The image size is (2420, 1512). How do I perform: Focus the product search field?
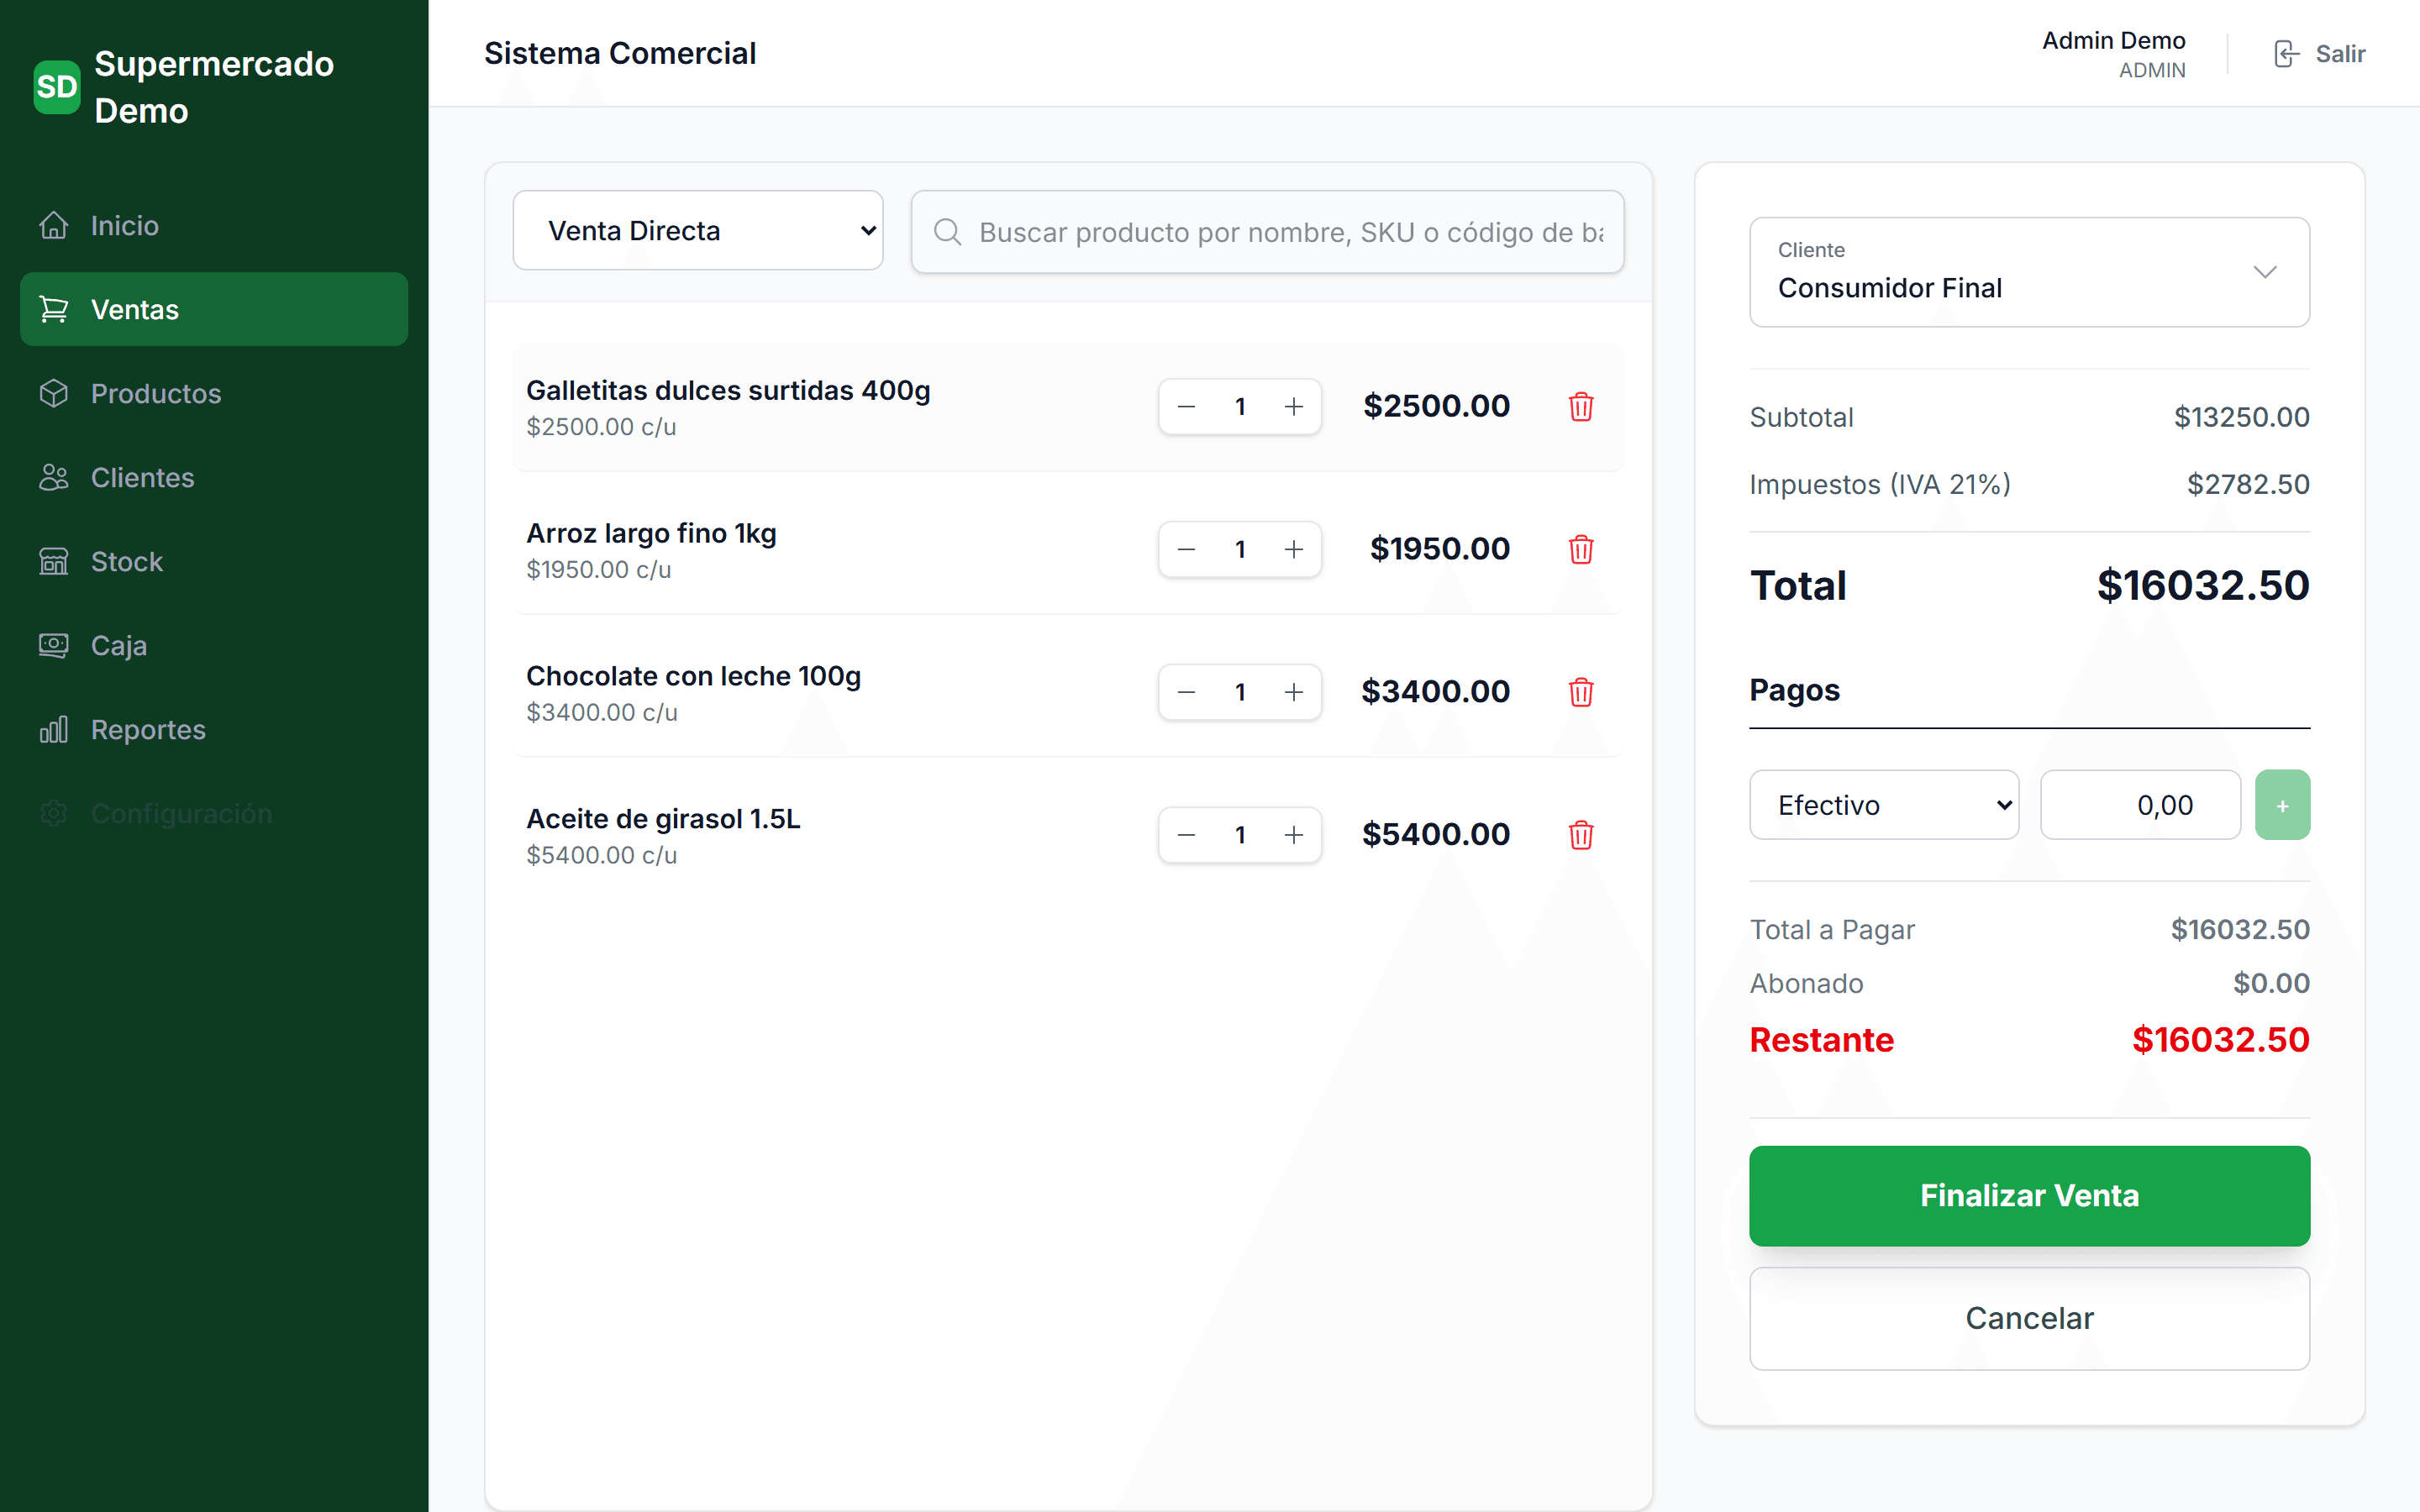(x=1267, y=233)
